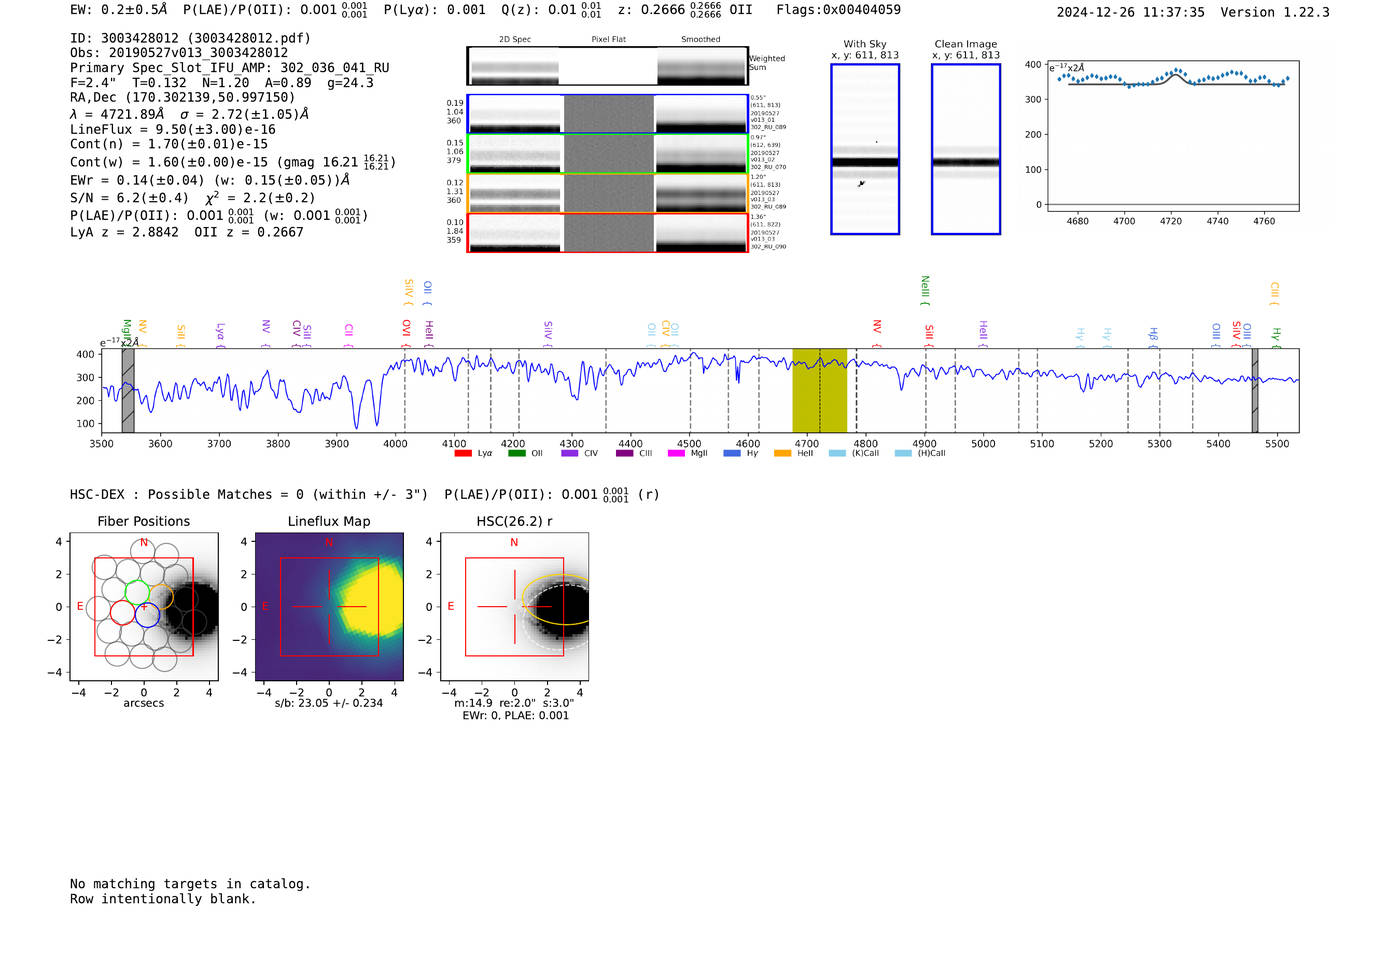Image resolution: width=1400 pixels, height=953 pixels.
Task: Click the blue fiber circle in Fiber Positions
Action: pyautogui.click(x=147, y=614)
